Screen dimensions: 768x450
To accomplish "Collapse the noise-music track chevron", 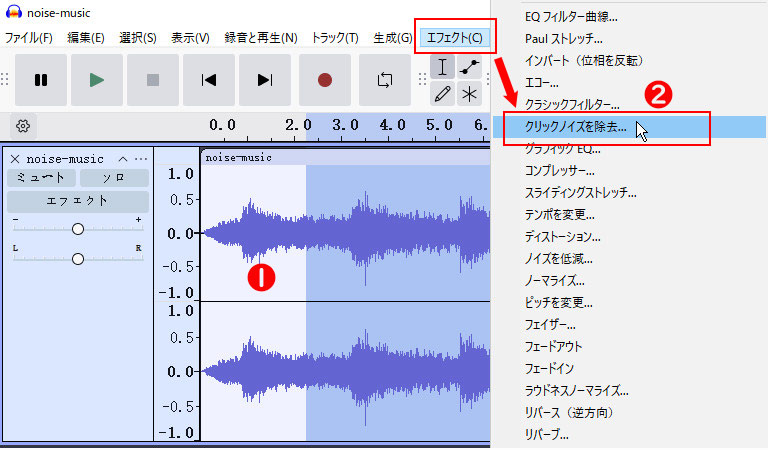I will tap(123, 159).
